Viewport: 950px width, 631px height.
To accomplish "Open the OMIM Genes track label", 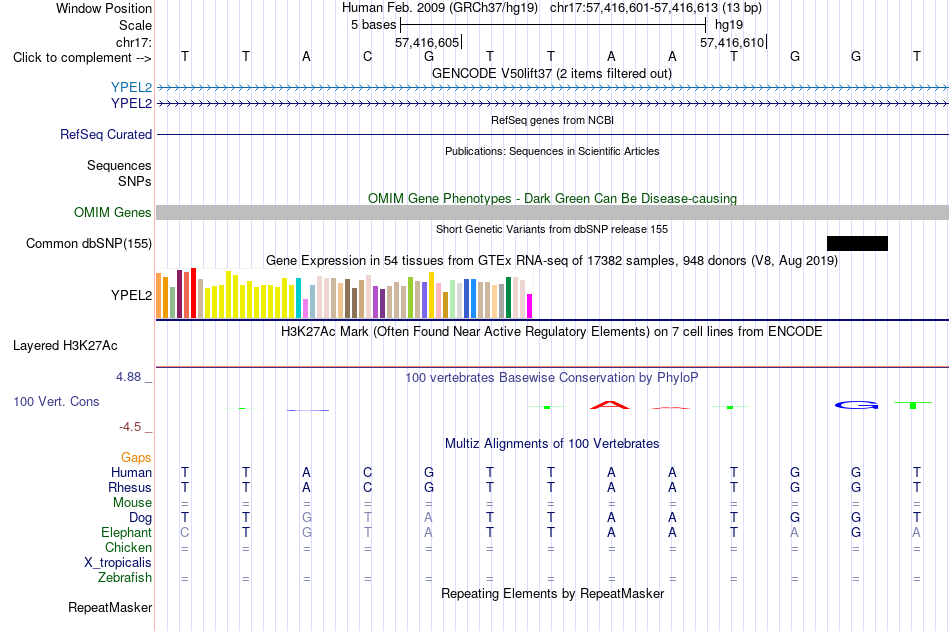I will coord(113,212).
